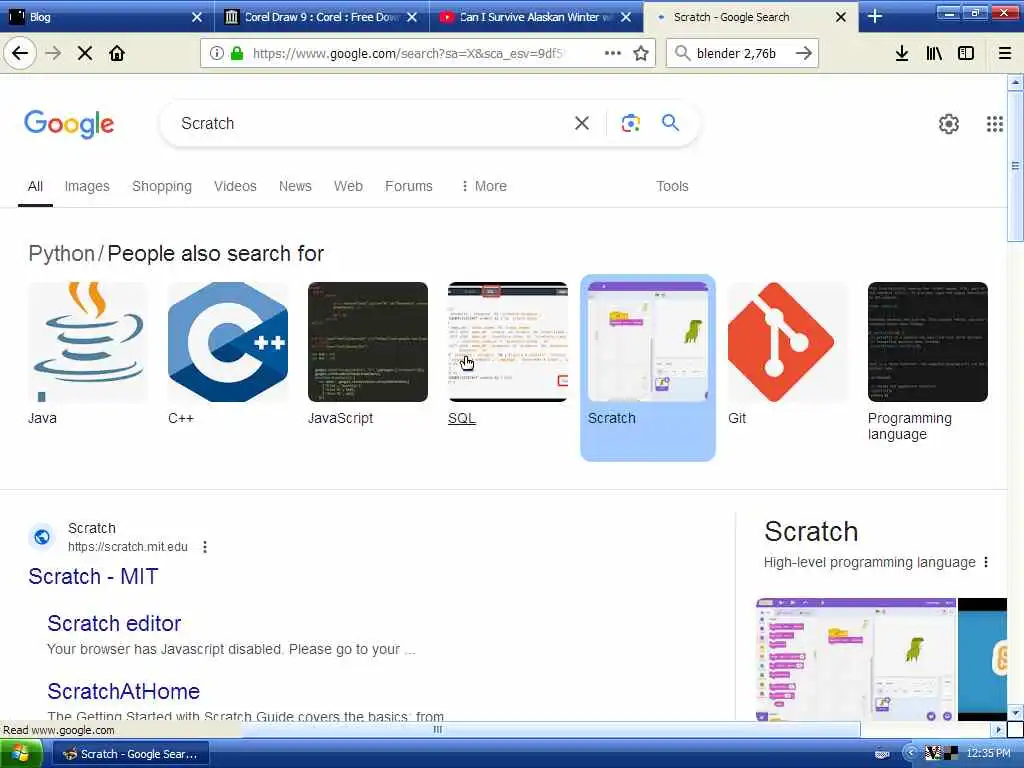Select the Shopping search filter
Screen dimensions: 1024x768
162,186
